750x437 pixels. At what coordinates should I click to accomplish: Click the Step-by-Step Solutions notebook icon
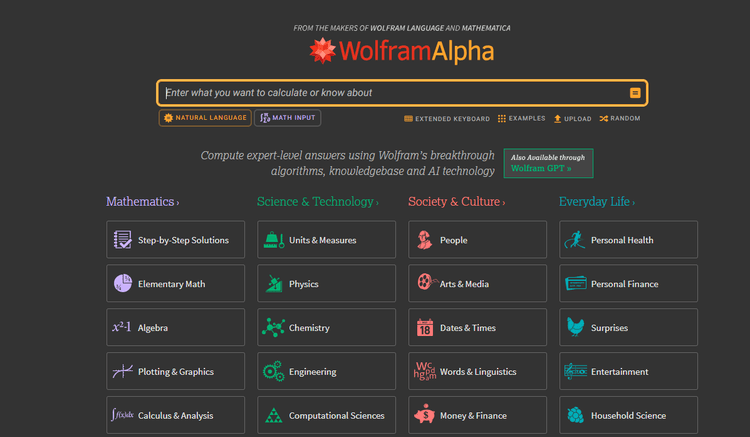(x=122, y=240)
